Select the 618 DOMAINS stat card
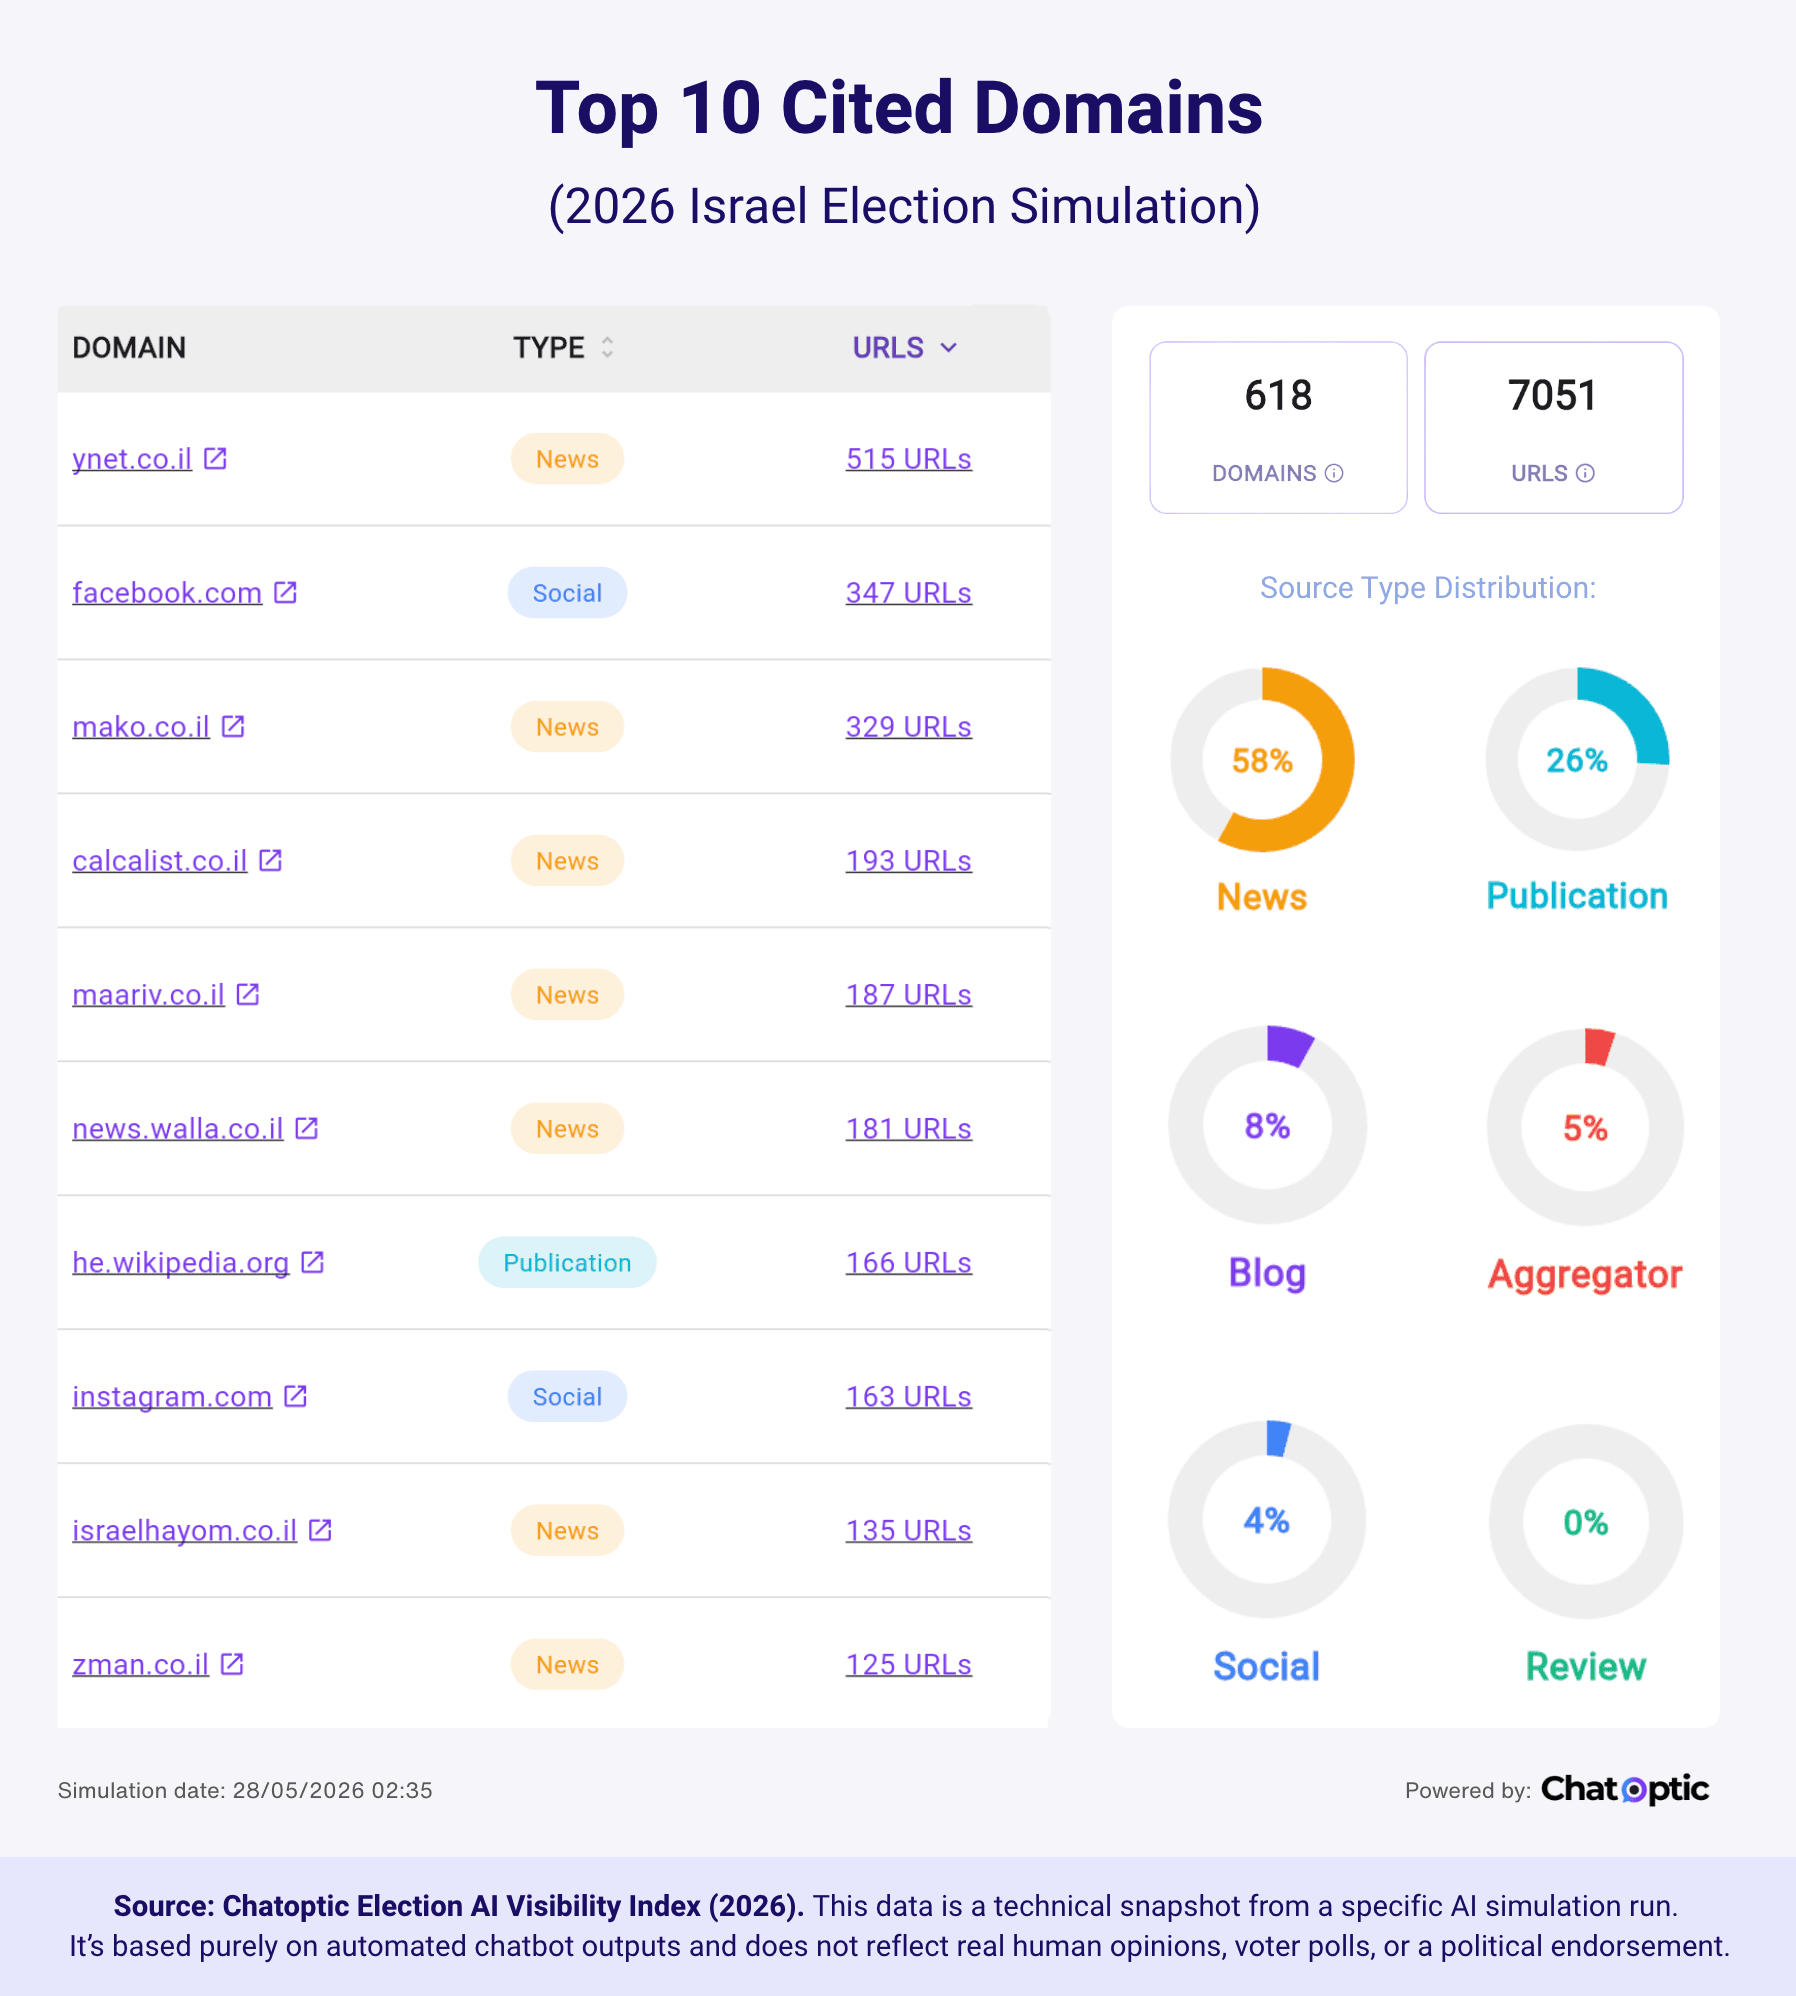 point(1278,428)
